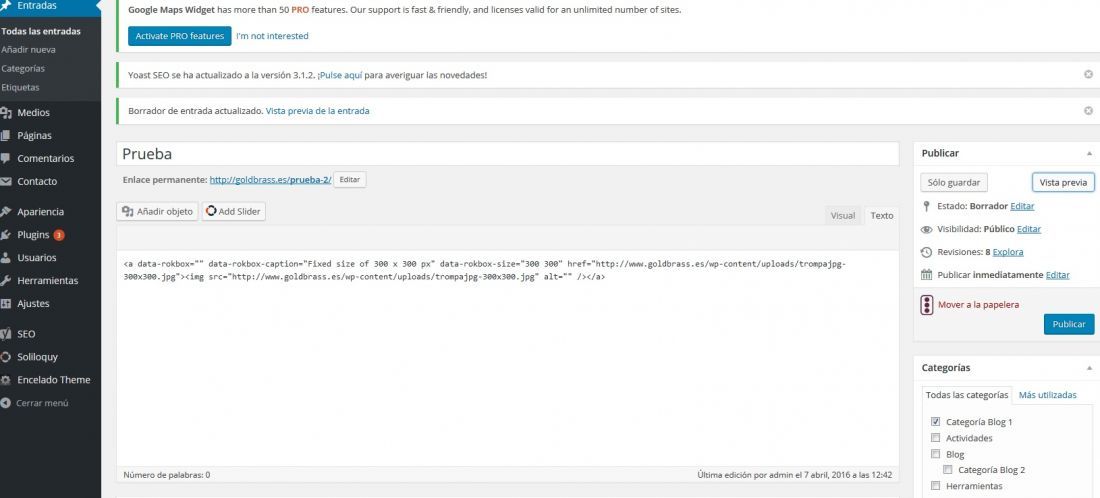1100x498 pixels.
Task: Open Entradas pin icon in sidebar
Action: pyautogui.click(x=6, y=6)
